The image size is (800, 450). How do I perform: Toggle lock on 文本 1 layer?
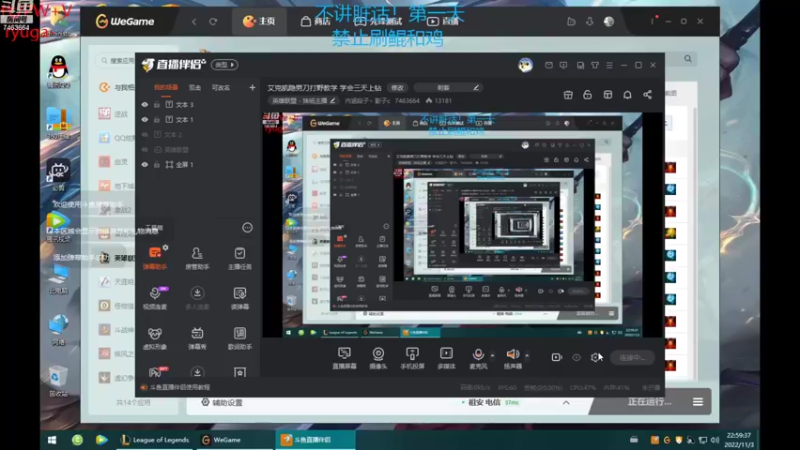[x=157, y=119]
